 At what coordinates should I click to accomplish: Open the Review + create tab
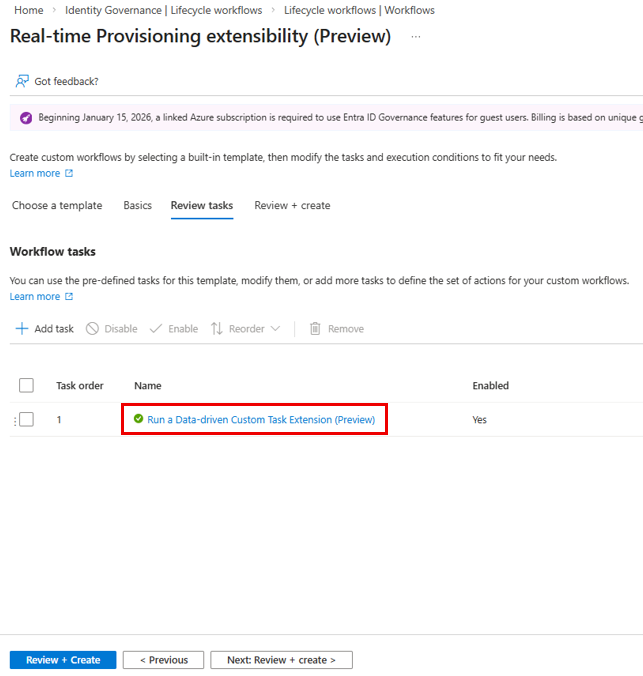pyautogui.click(x=292, y=205)
